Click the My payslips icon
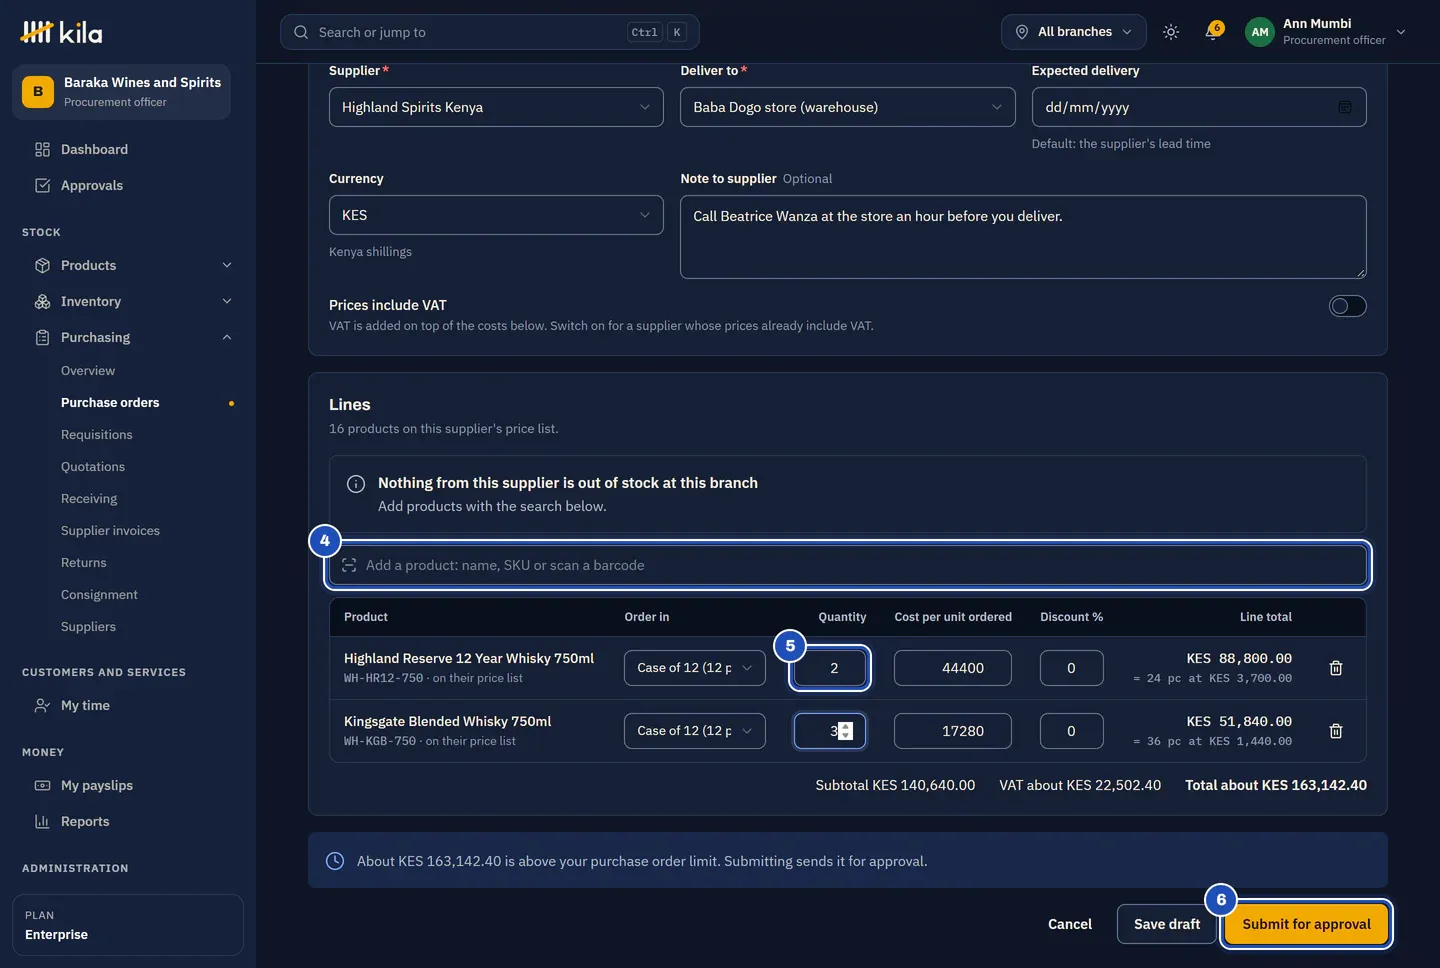1440x968 pixels. point(42,786)
